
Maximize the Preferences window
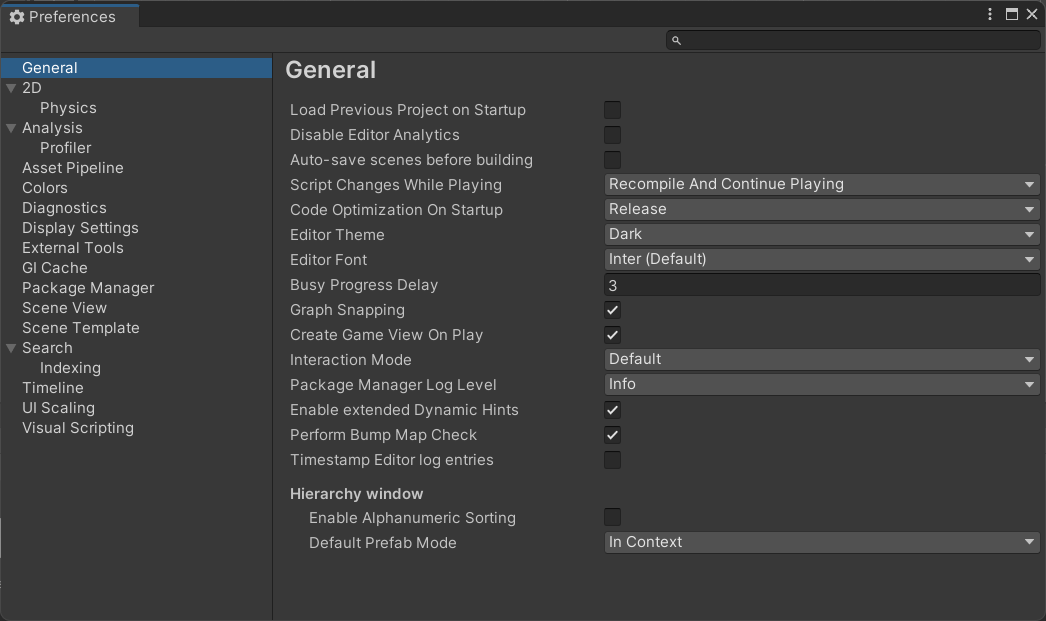pos(1011,14)
